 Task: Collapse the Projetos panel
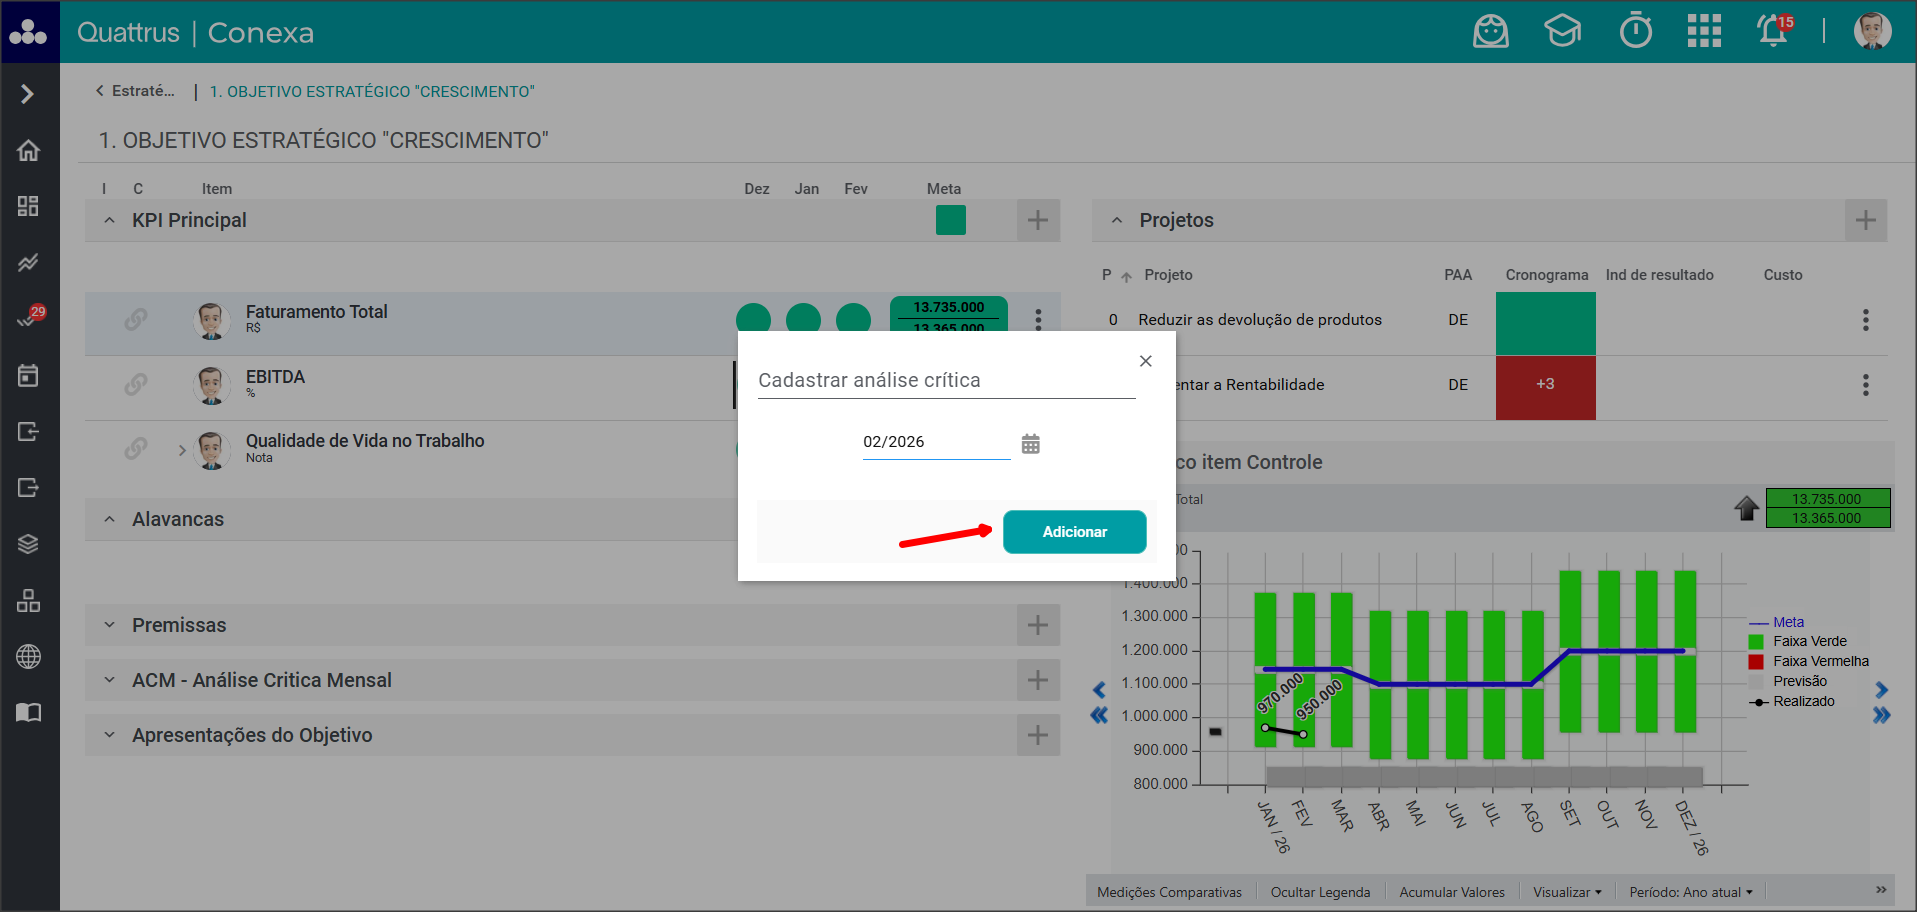pos(1117,220)
